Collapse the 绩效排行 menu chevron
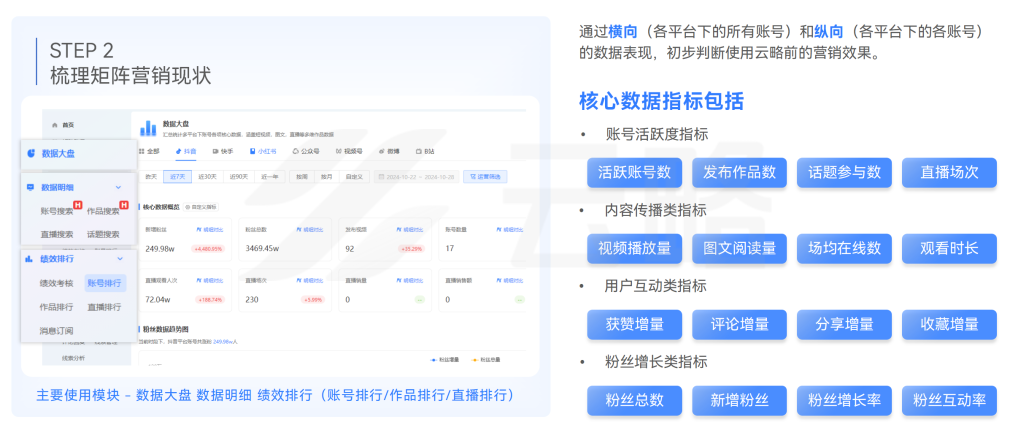This screenshot has height=437, width=1025. click(118, 258)
